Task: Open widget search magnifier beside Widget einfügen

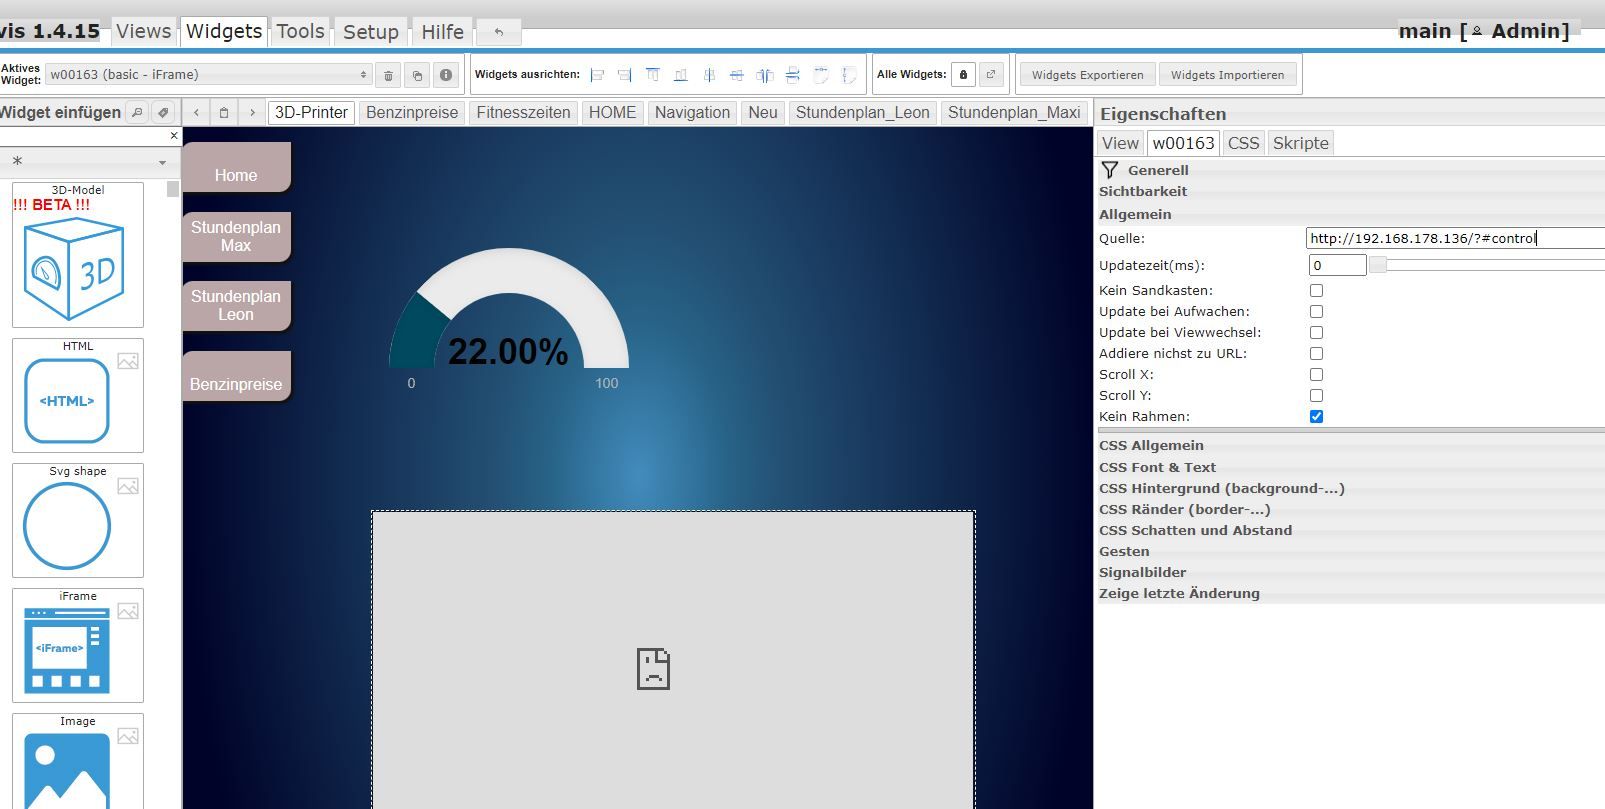Action: [138, 113]
